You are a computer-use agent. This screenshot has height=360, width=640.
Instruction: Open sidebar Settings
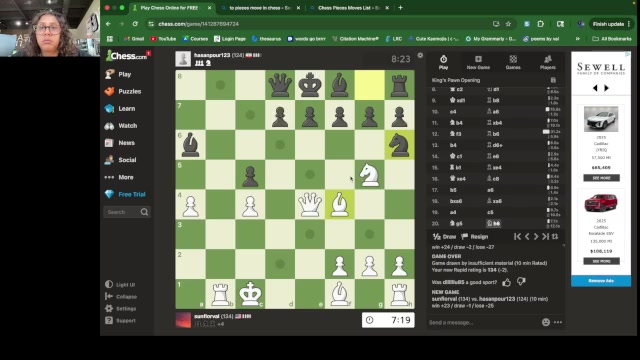(120, 309)
